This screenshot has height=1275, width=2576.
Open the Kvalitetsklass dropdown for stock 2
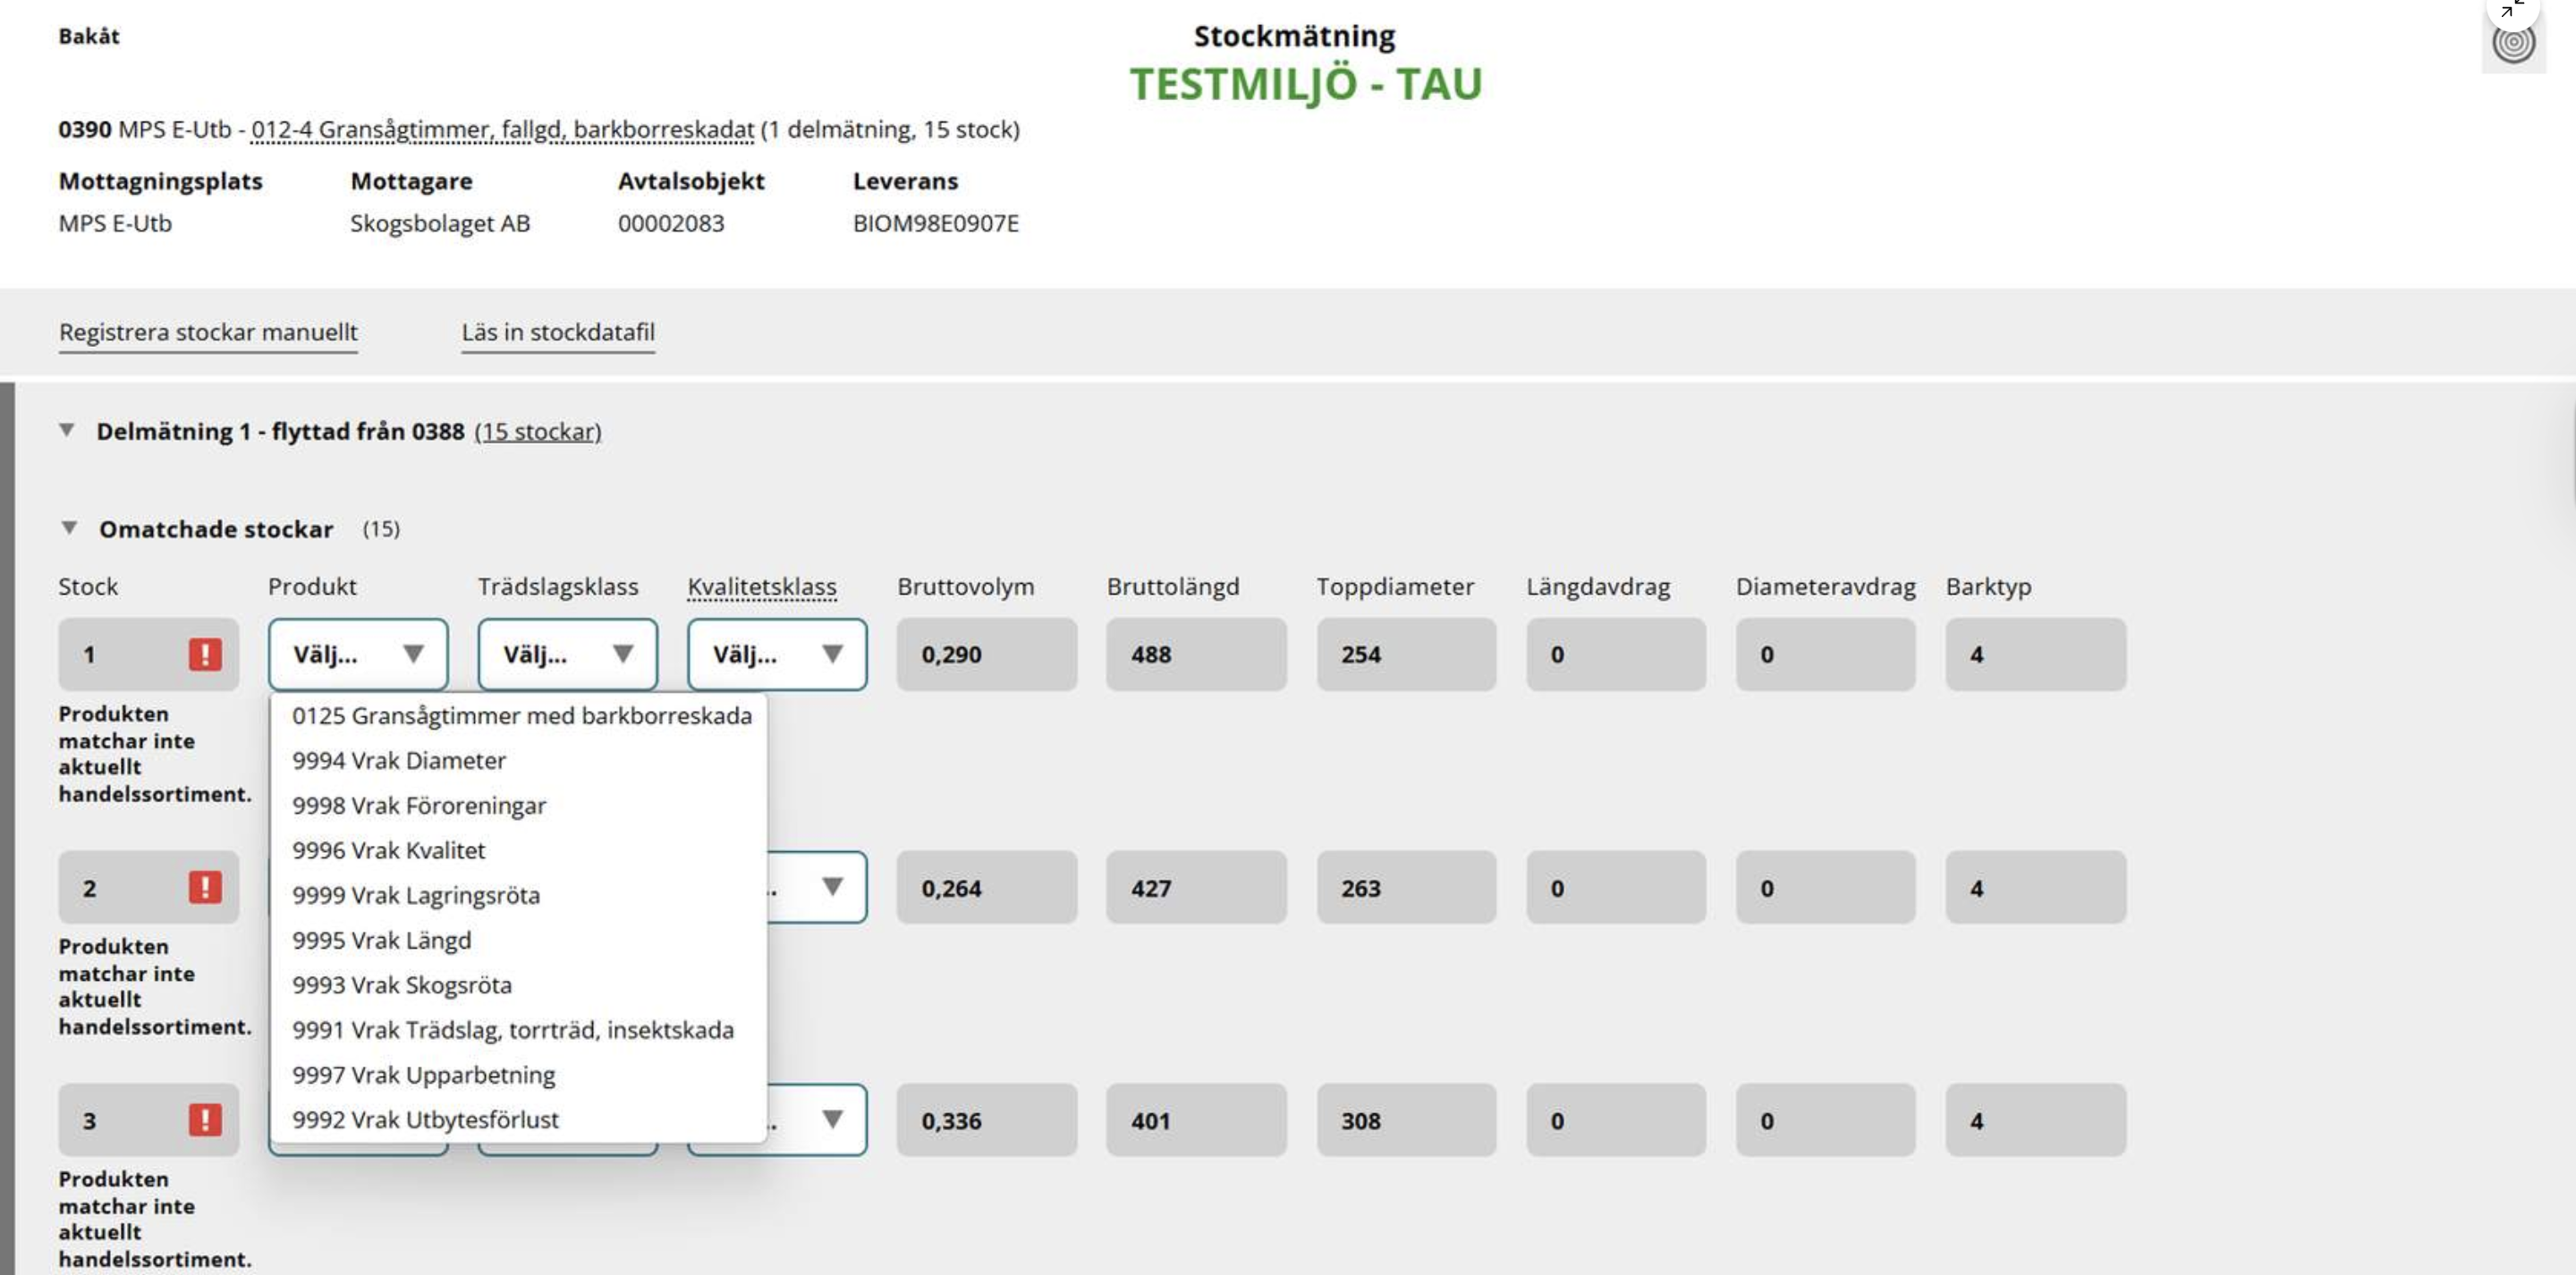pos(817,887)
